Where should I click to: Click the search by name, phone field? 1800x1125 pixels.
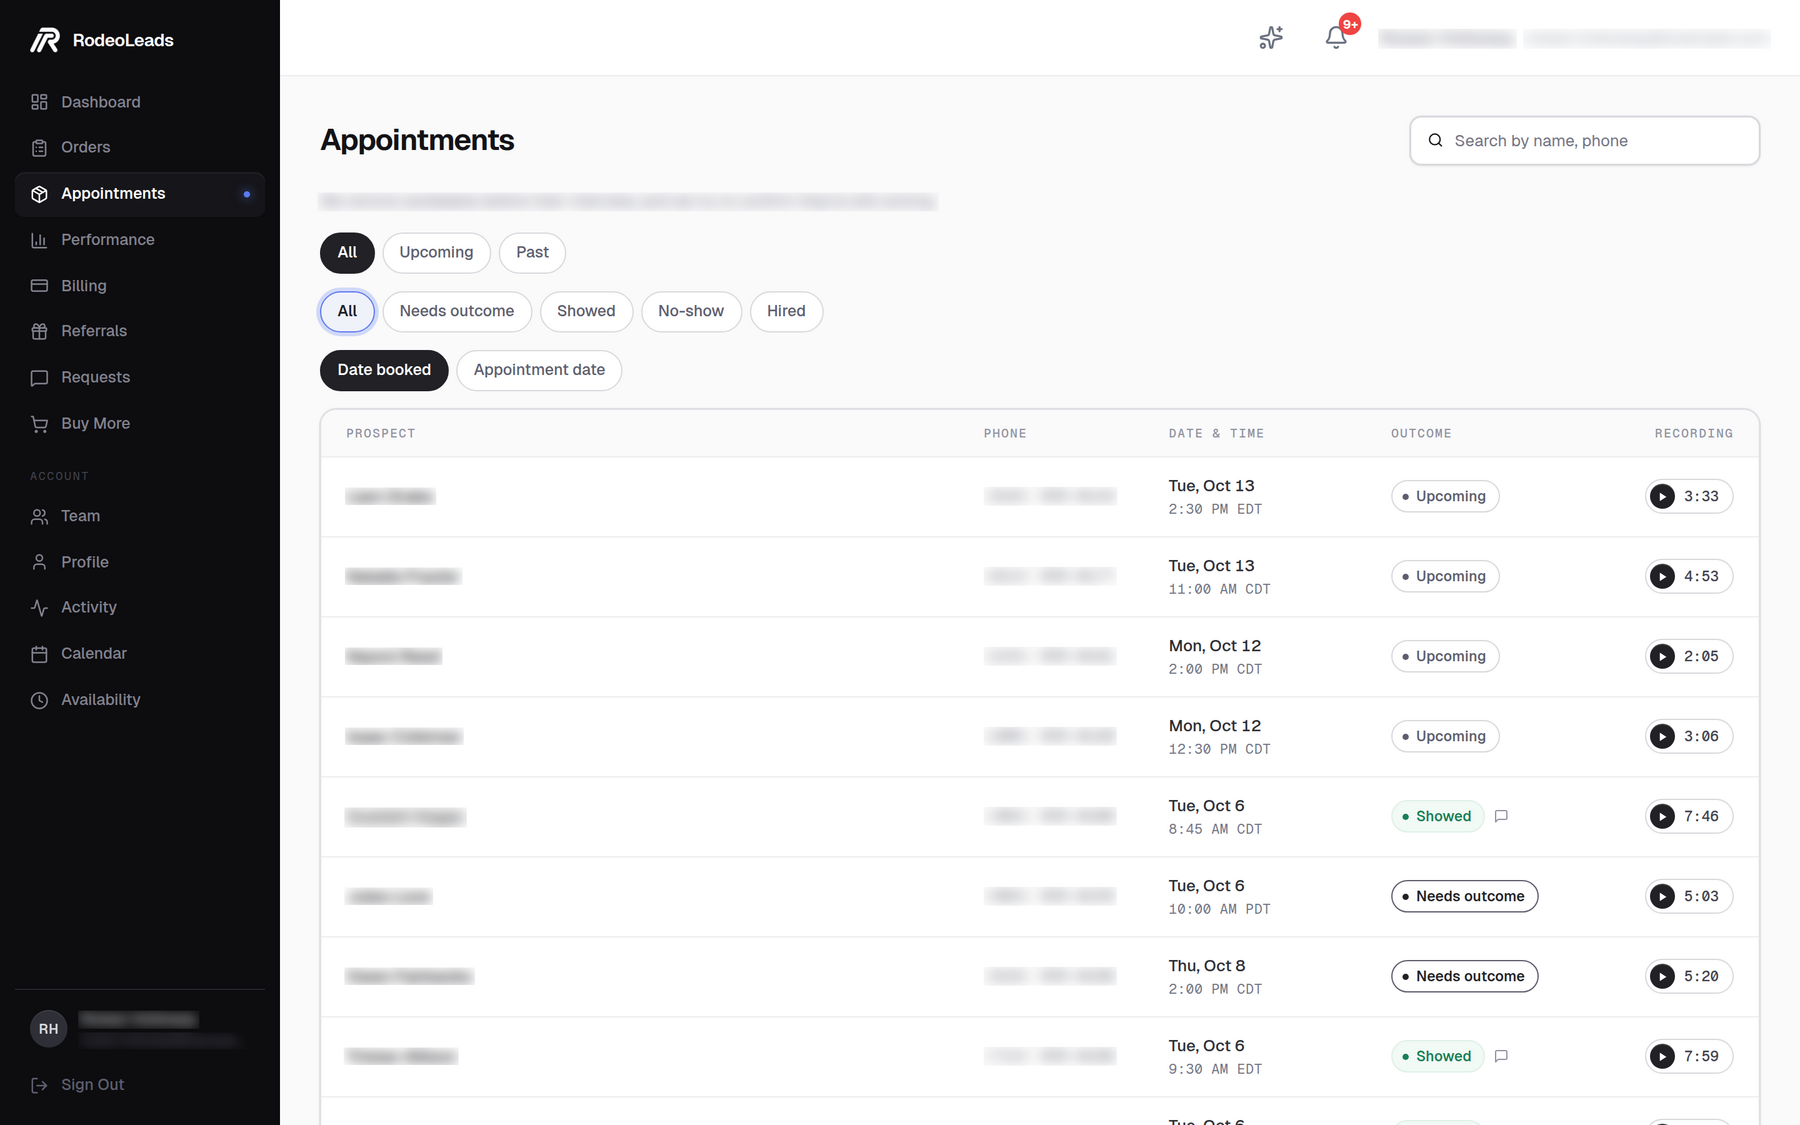click(1584, 141)
